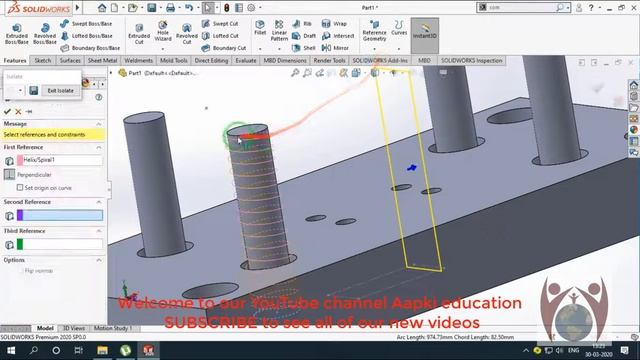Viewport: 640px width, 360px height.
Task: Choose the Swept Boss/Base tool
Action: pos(86,24)
